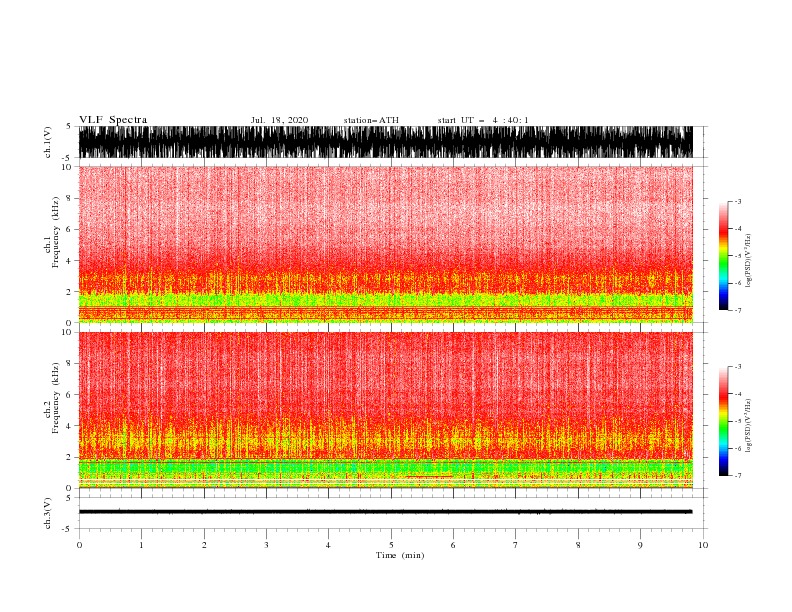Click the "station=ATH" label
Screen dimensions: 792x612
point(371,120)
